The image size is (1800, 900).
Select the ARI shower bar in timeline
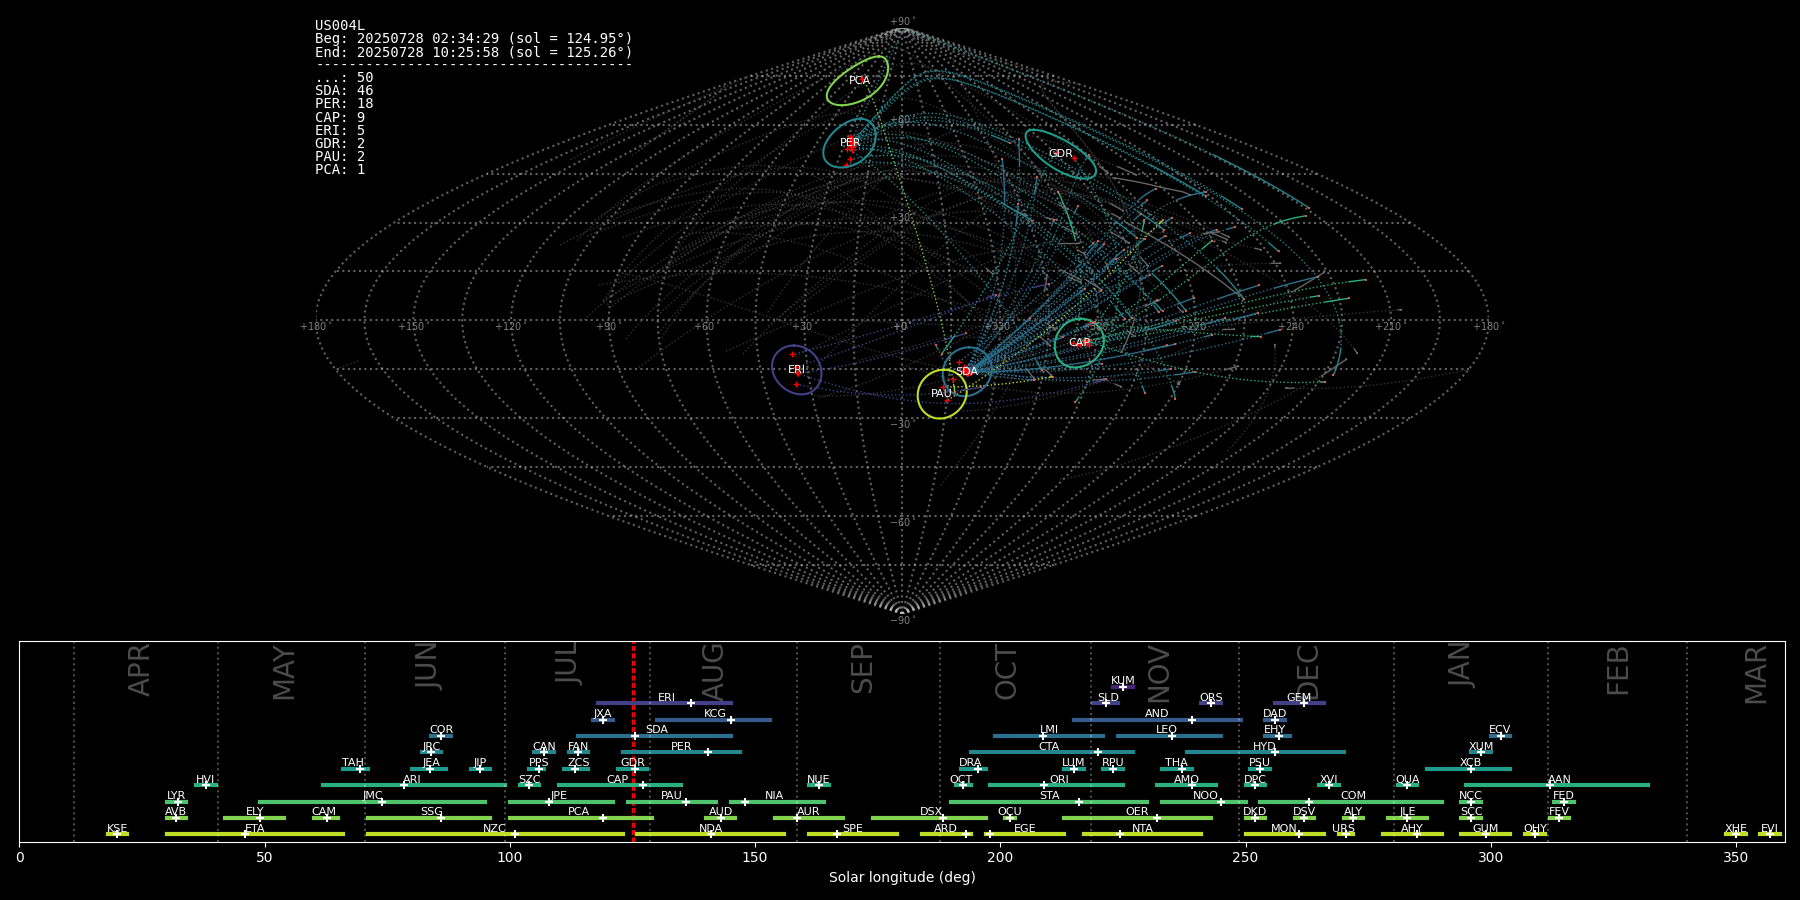[413, 785]
